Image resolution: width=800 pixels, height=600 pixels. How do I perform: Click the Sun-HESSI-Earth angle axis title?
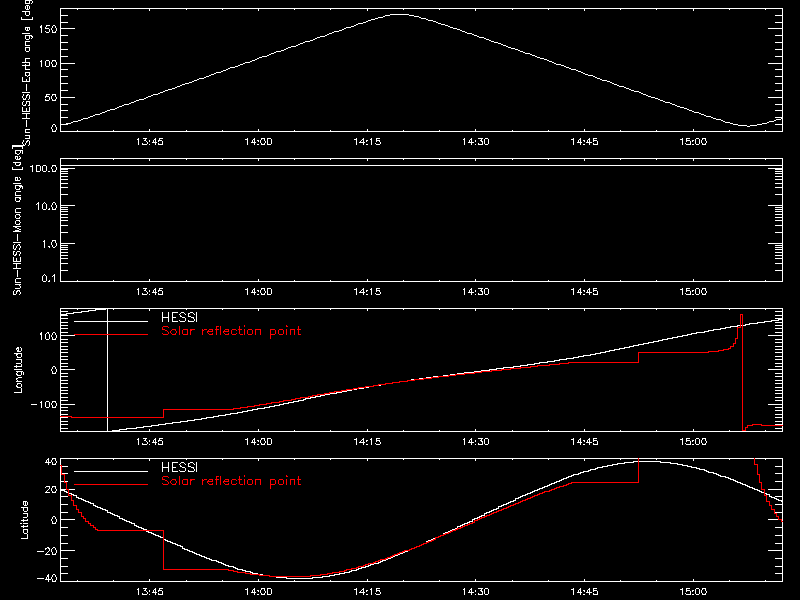point(27,73)
